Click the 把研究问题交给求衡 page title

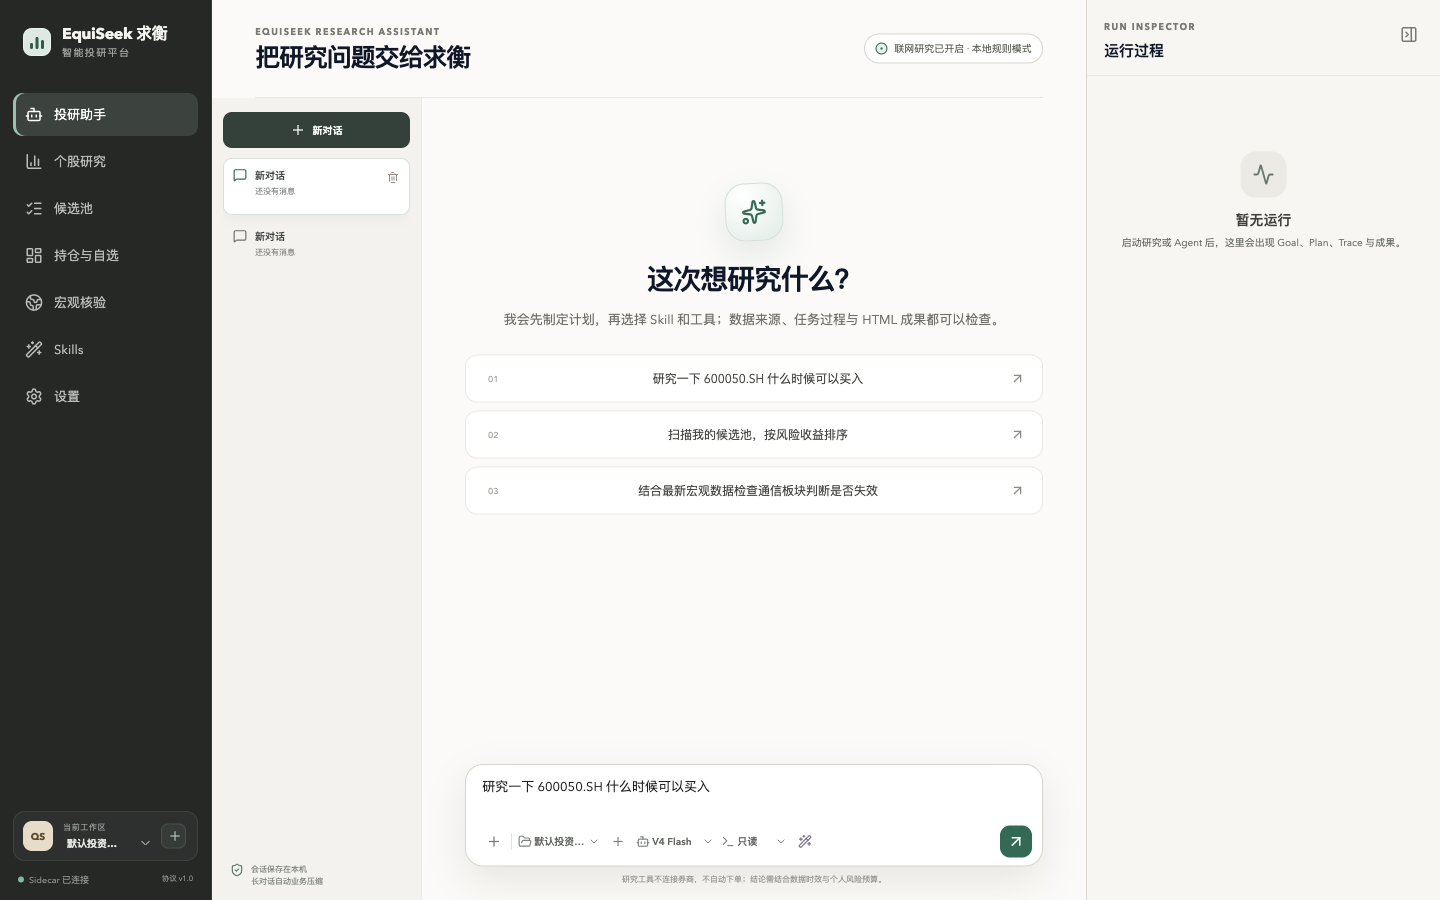[363, 57]
